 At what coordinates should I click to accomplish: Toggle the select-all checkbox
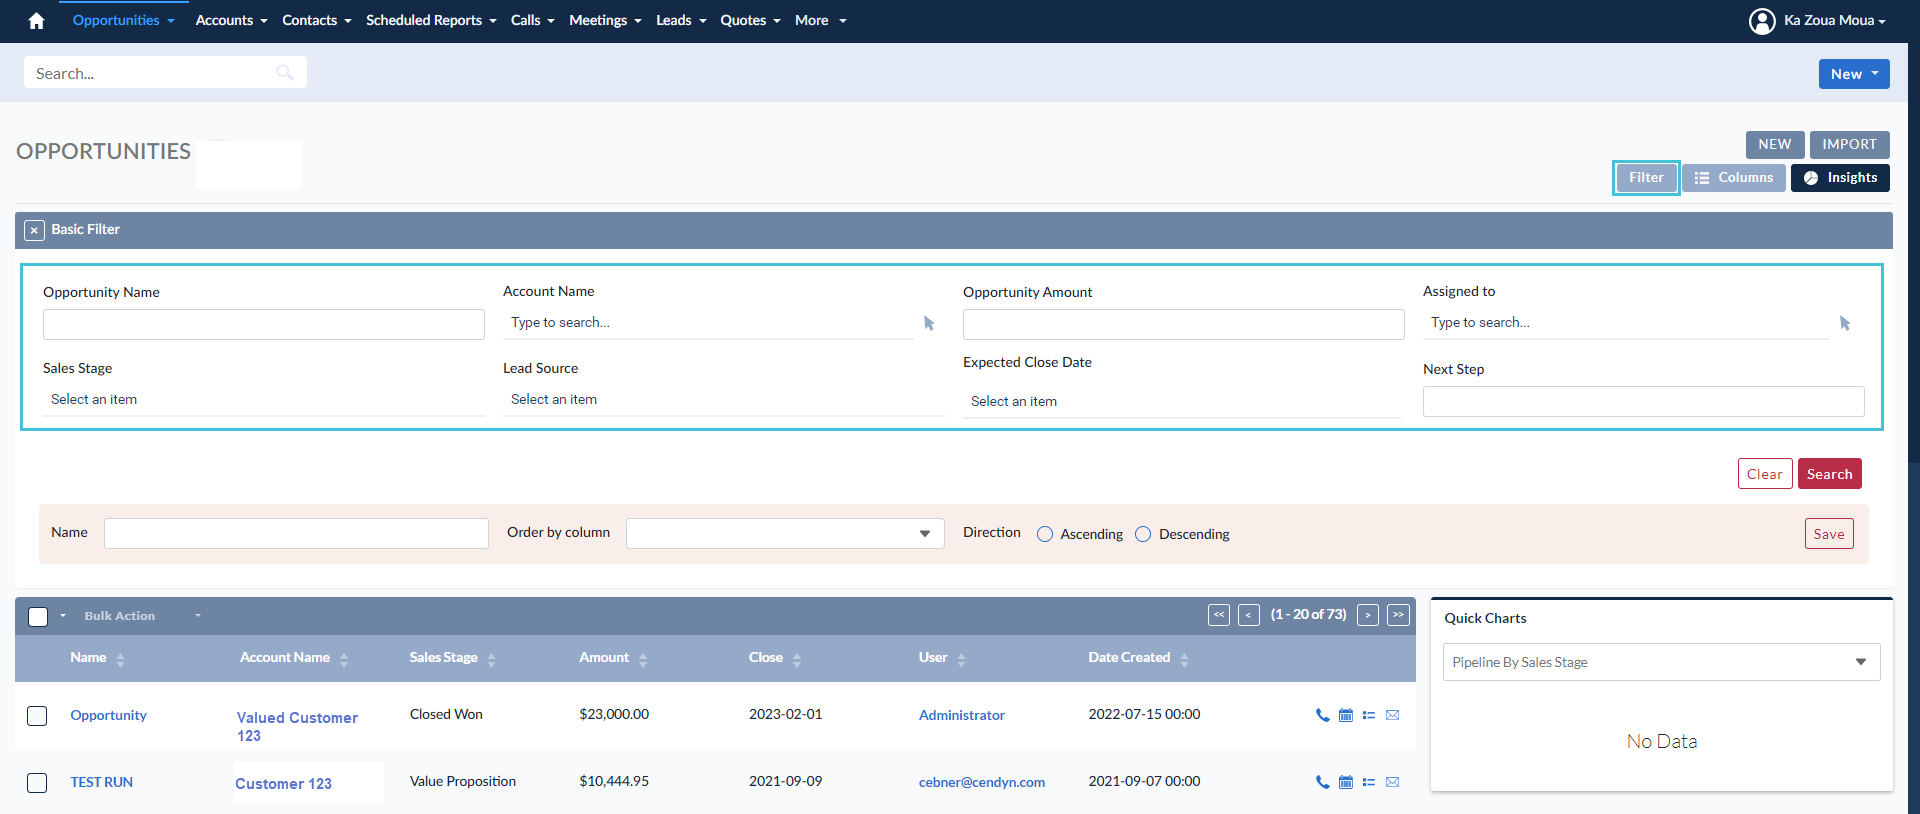[38, 616]
